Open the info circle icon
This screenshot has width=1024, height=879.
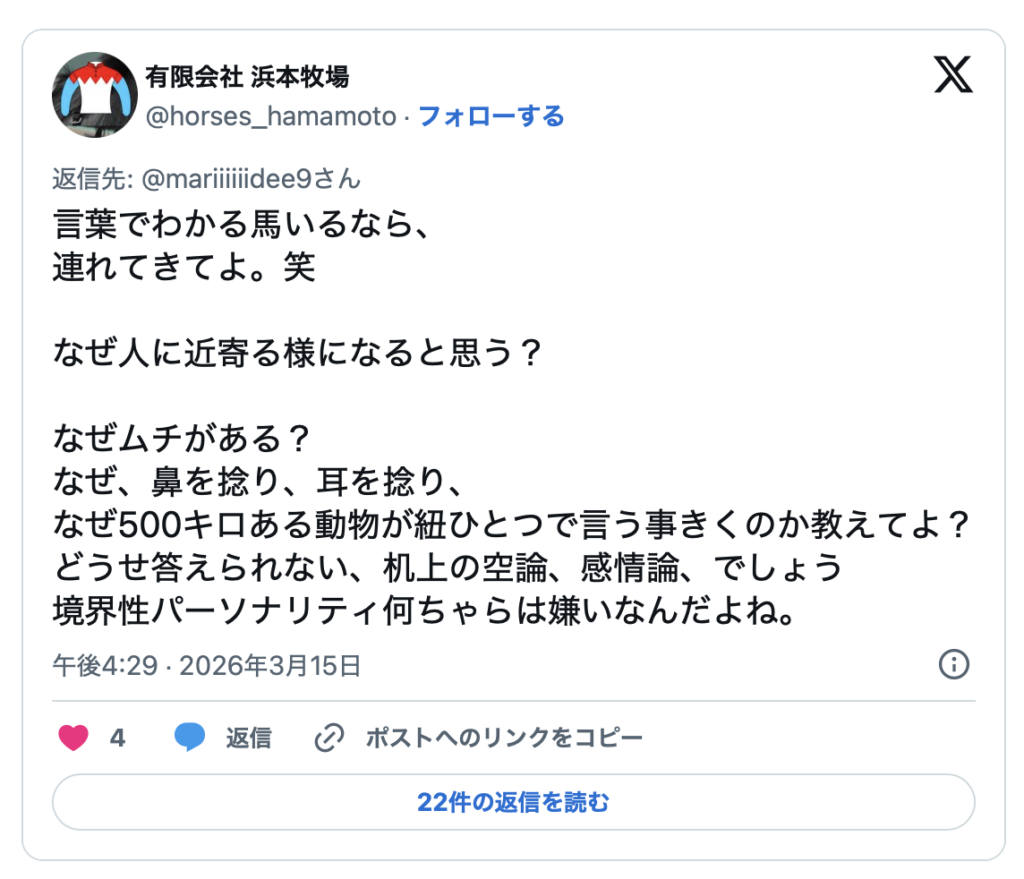pyautogui.click(x=954, y=664)
